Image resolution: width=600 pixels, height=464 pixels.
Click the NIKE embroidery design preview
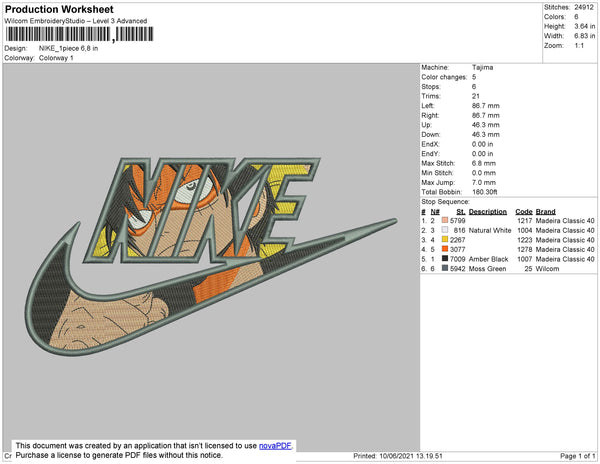click(x=212, y=256)
